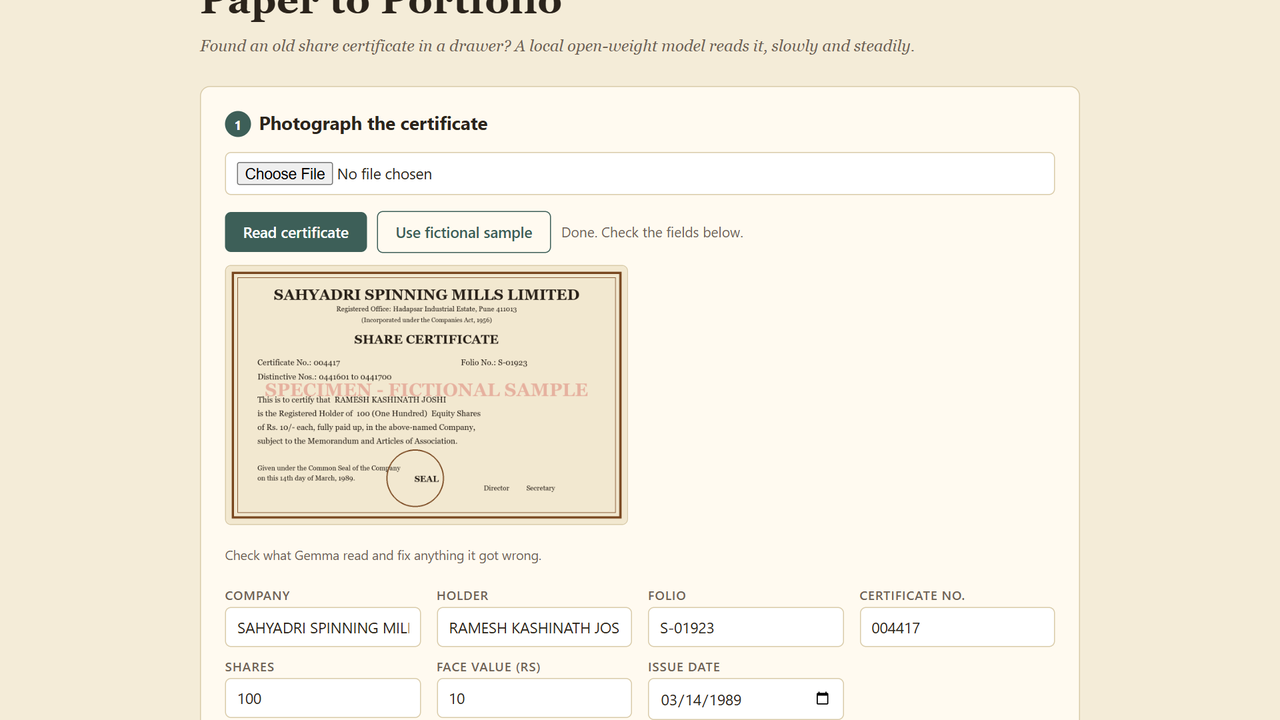Image resolution: width=1280 pixels, height=720 pixels.
Task: Click the 'Photograph the certificate' heading
Action: click(373, 124)
